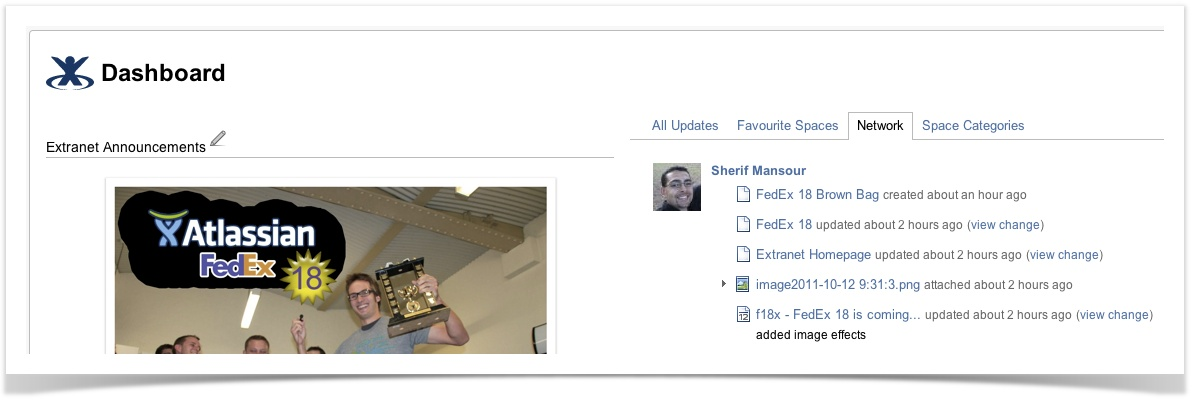The height and width of the screenshot is (403, 1198).
Task: Click view change for FedEx 18
Action: [x=1005, y=225]
